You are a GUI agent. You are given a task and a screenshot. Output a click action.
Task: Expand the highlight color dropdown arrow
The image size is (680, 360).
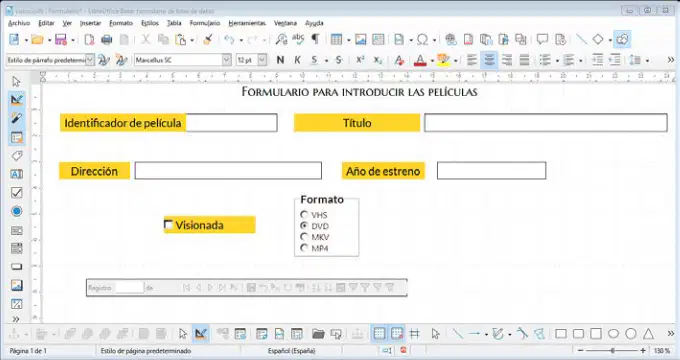point(455,61)
